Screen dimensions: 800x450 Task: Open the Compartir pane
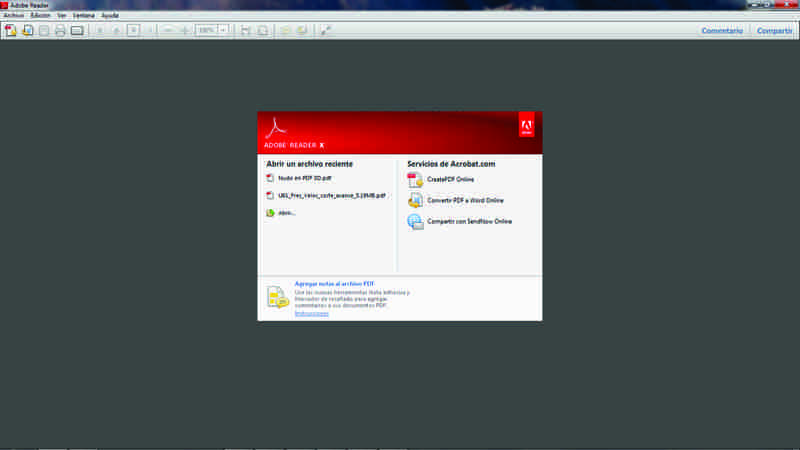point(774,31)
